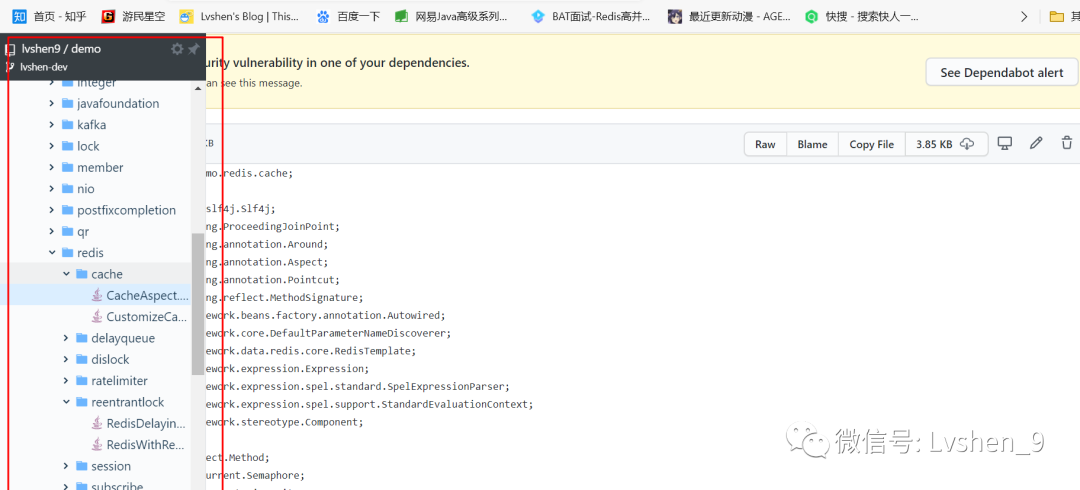Viewport: 1080px width, 490px height.
Task: Open the 百度一下 bookmark
Action: (x=348, y=16)
